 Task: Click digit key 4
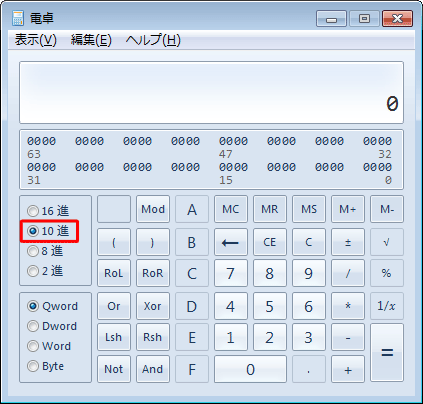(231, 306)
